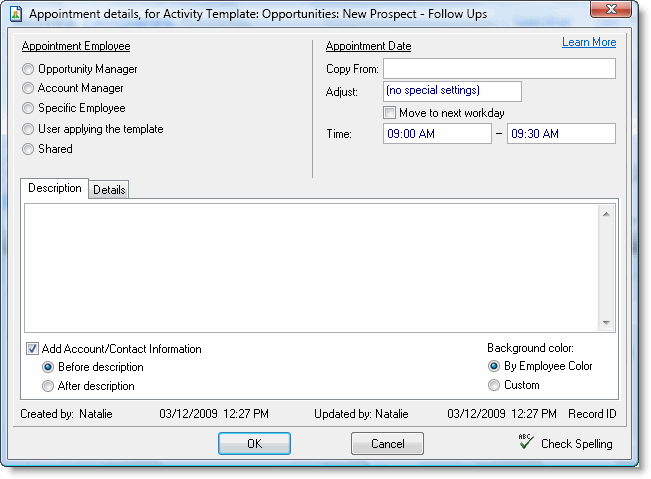Click the Check Spelling icon
Image resolution: width=651 pixels, height=479 pixels.
[526, 443]
